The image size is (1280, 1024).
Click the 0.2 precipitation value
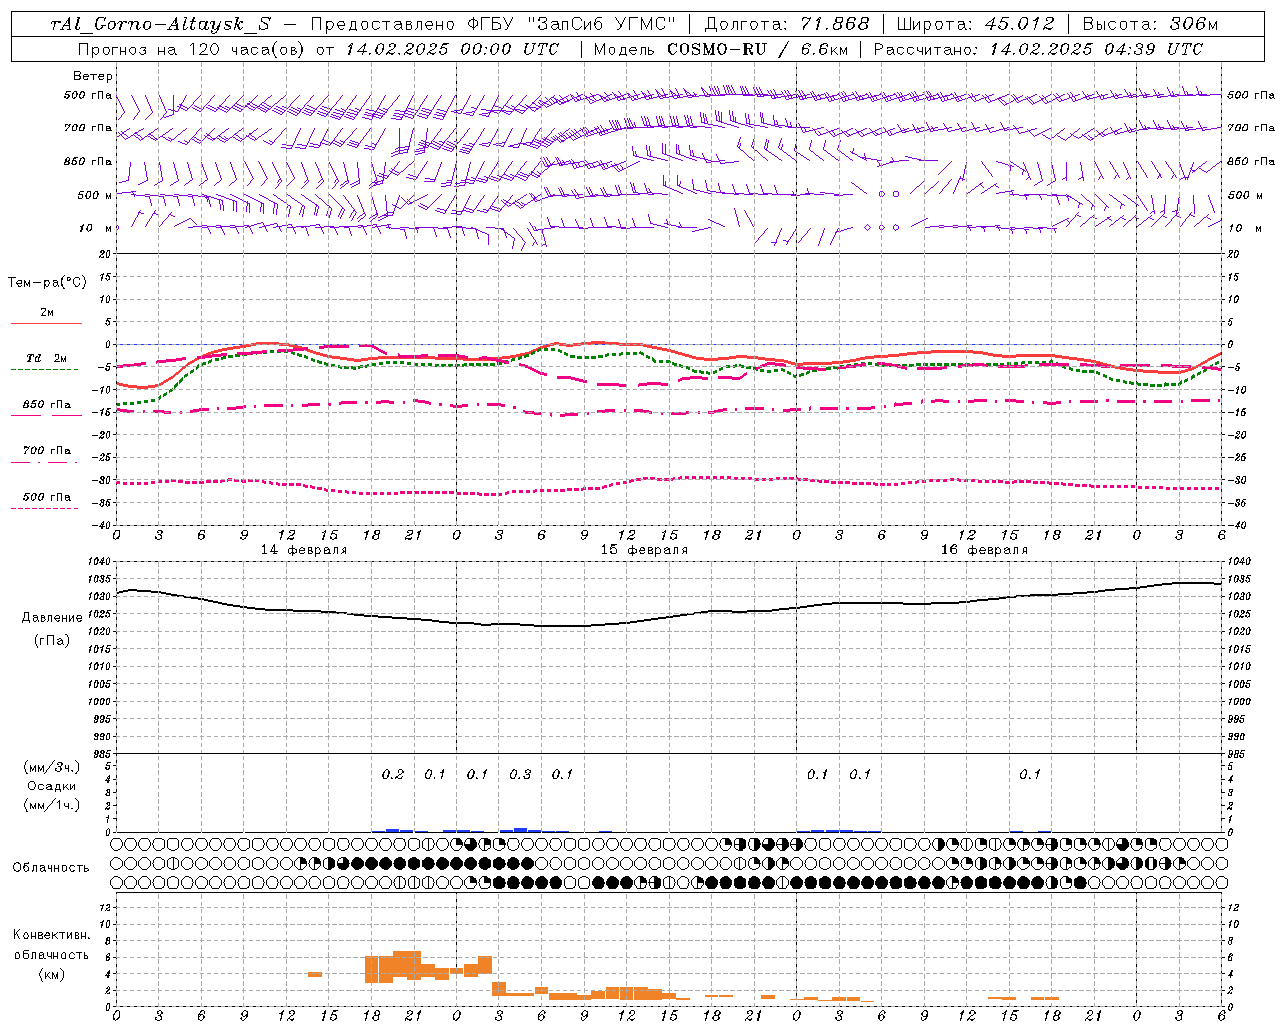(x=393, y=774)
